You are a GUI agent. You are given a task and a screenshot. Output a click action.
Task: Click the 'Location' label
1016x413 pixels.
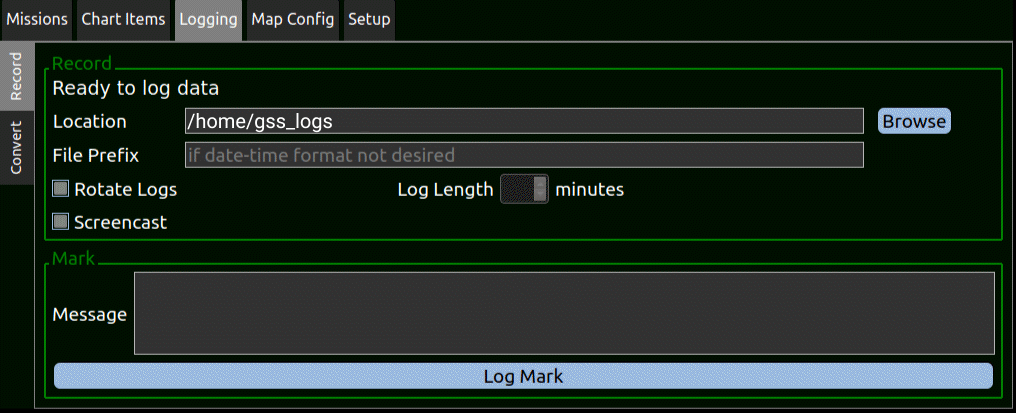[x=89, y=121]
